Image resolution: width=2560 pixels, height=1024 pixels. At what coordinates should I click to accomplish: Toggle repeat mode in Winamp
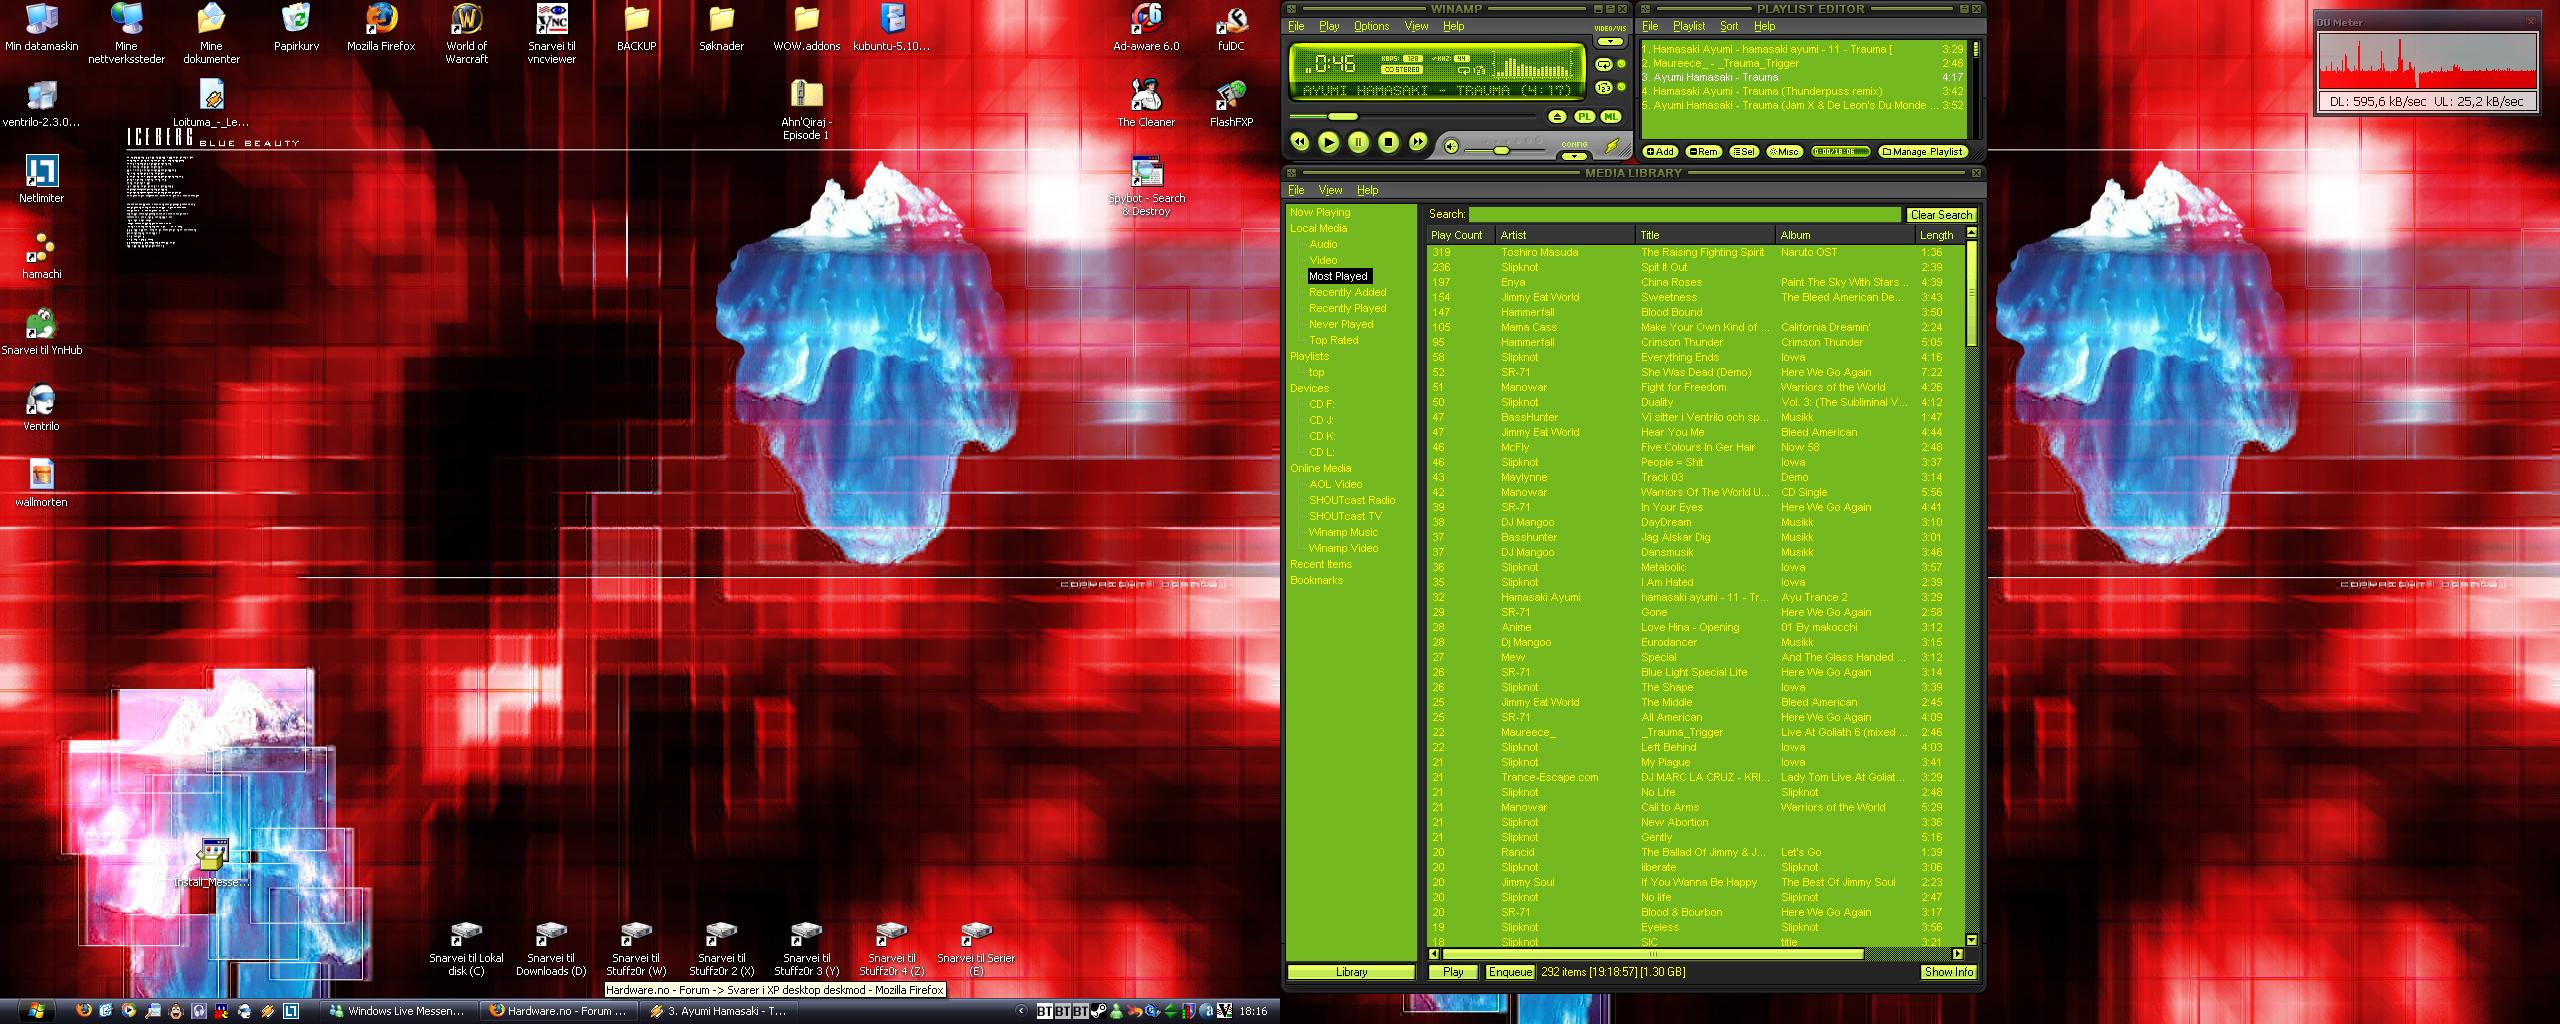[1604, 64]
